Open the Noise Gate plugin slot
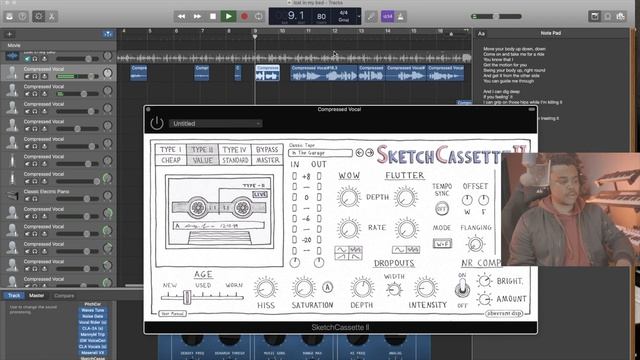This screenshot has width=640, height=360. pyautogui.click(x=93, y=316)
